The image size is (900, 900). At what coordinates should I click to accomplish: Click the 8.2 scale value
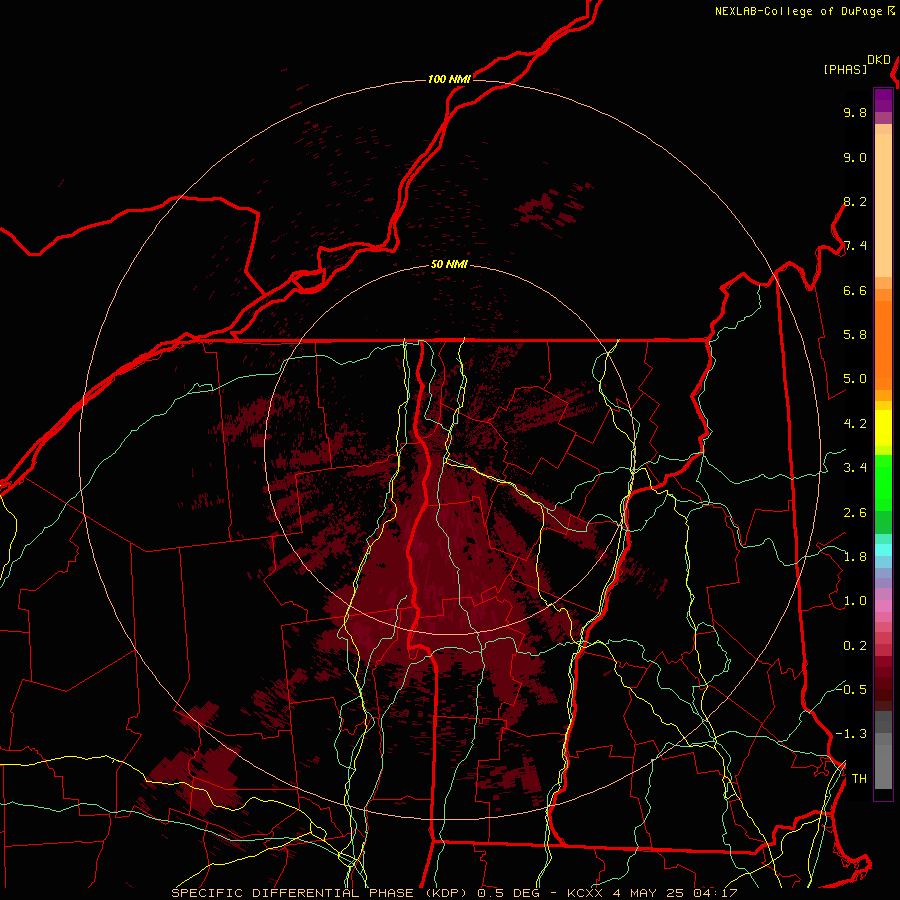coord(855,201)
